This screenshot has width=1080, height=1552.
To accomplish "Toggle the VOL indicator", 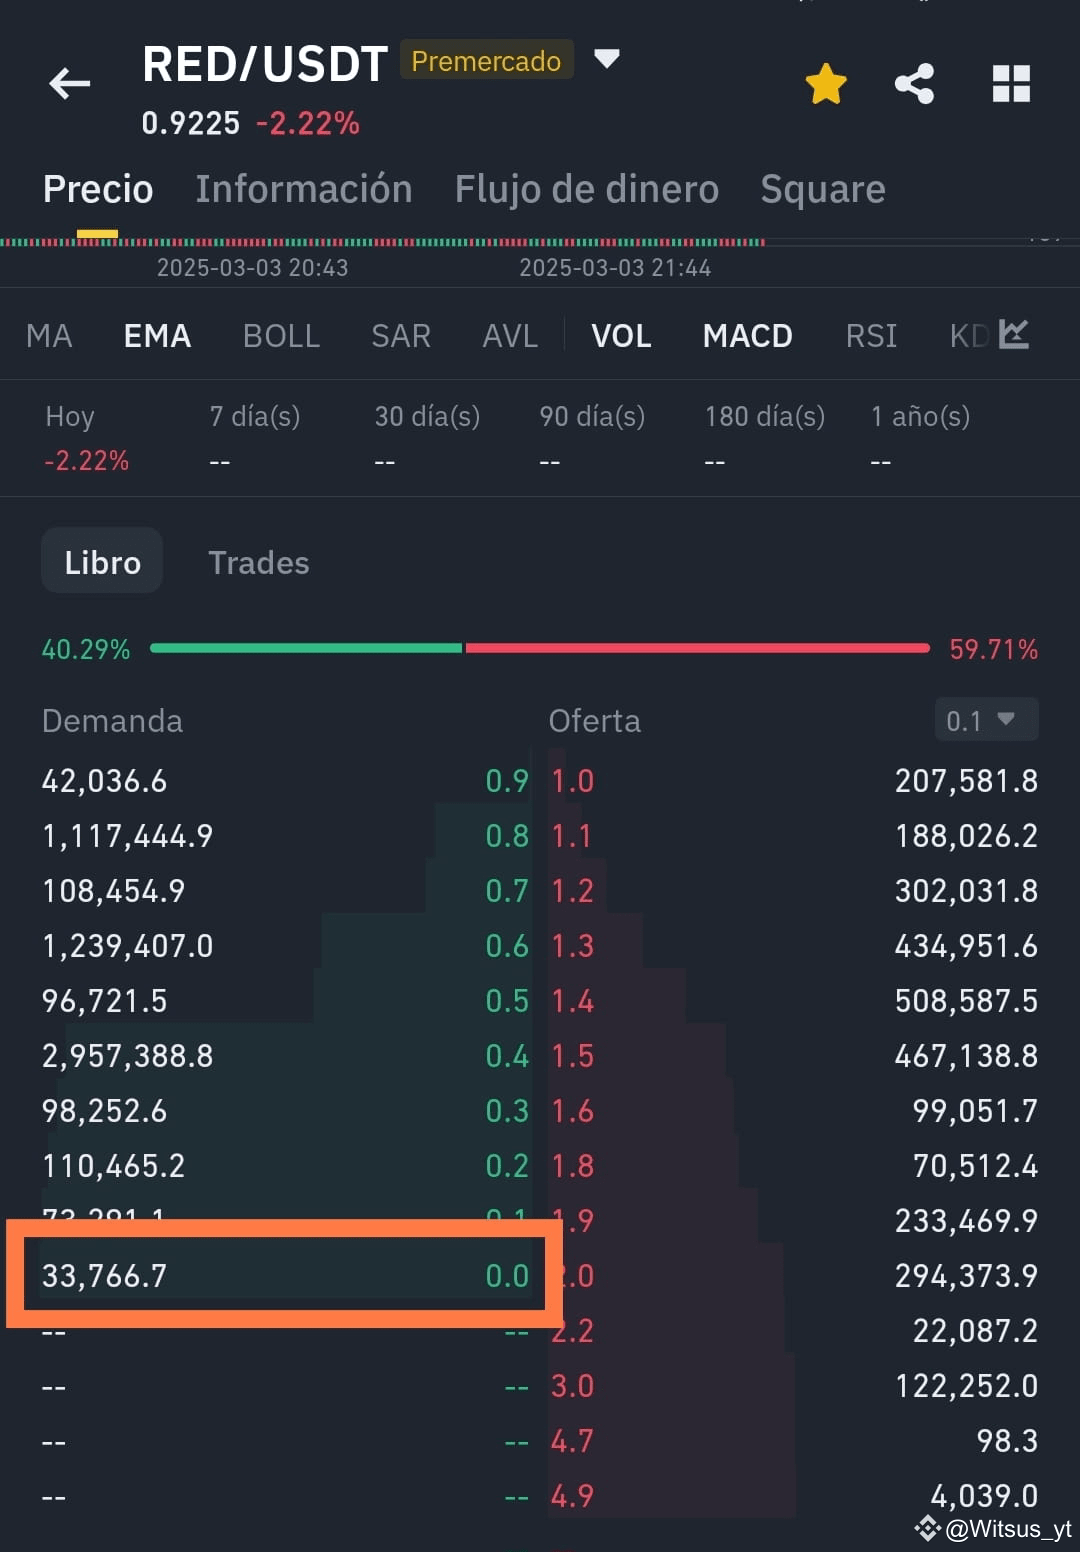I will pos(621,335).
